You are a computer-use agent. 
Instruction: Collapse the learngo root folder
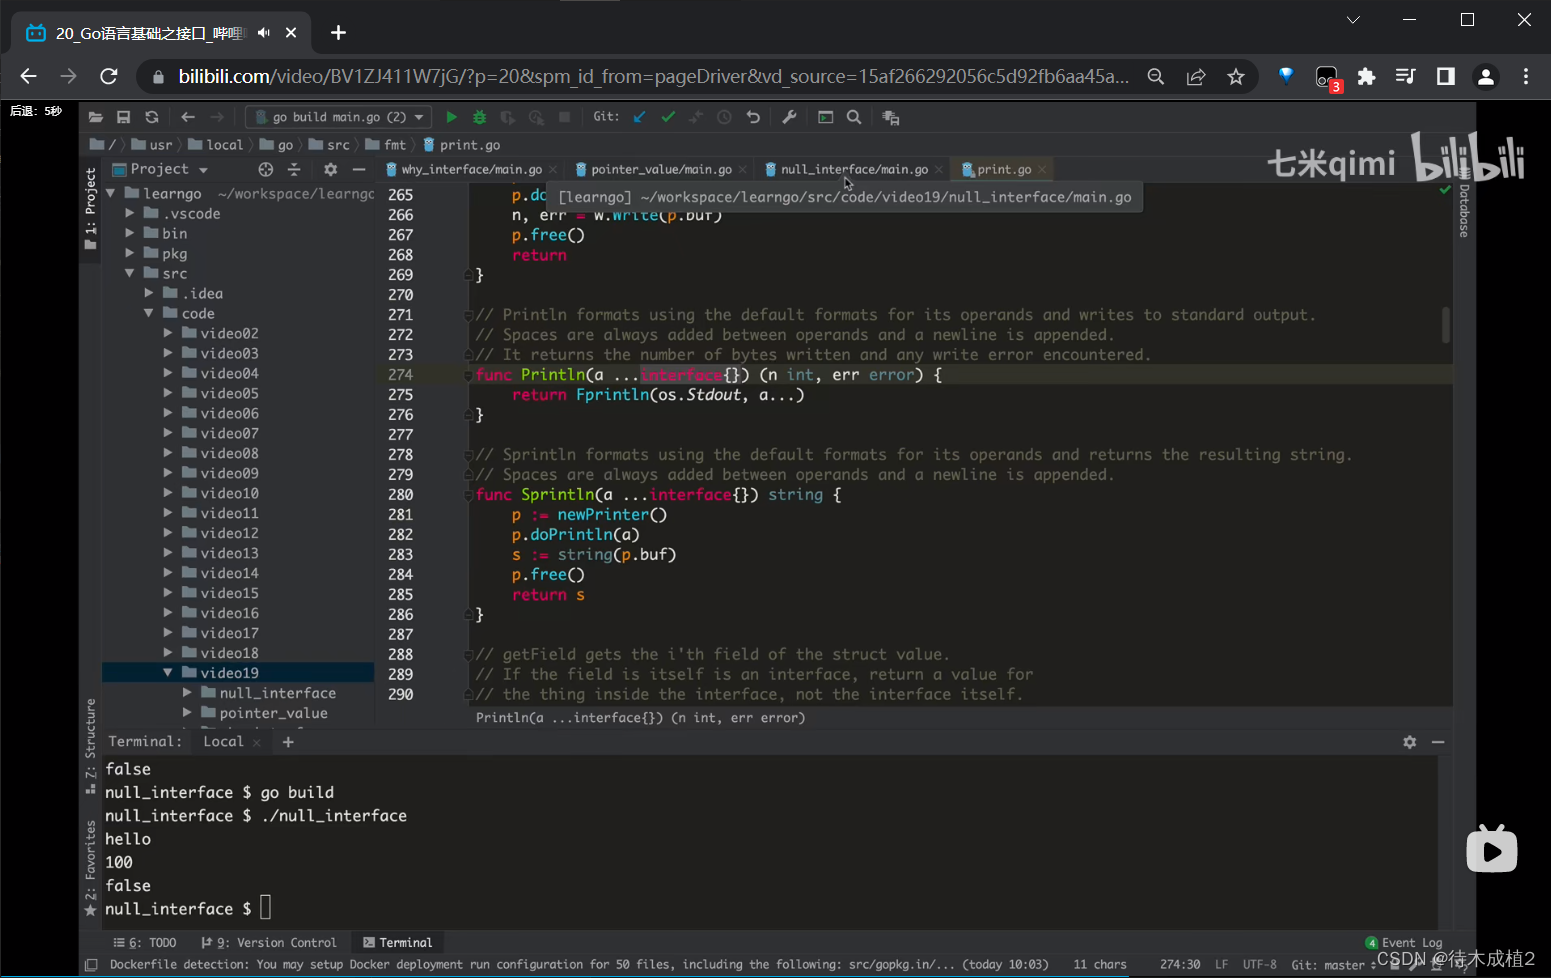click(111, 193)
